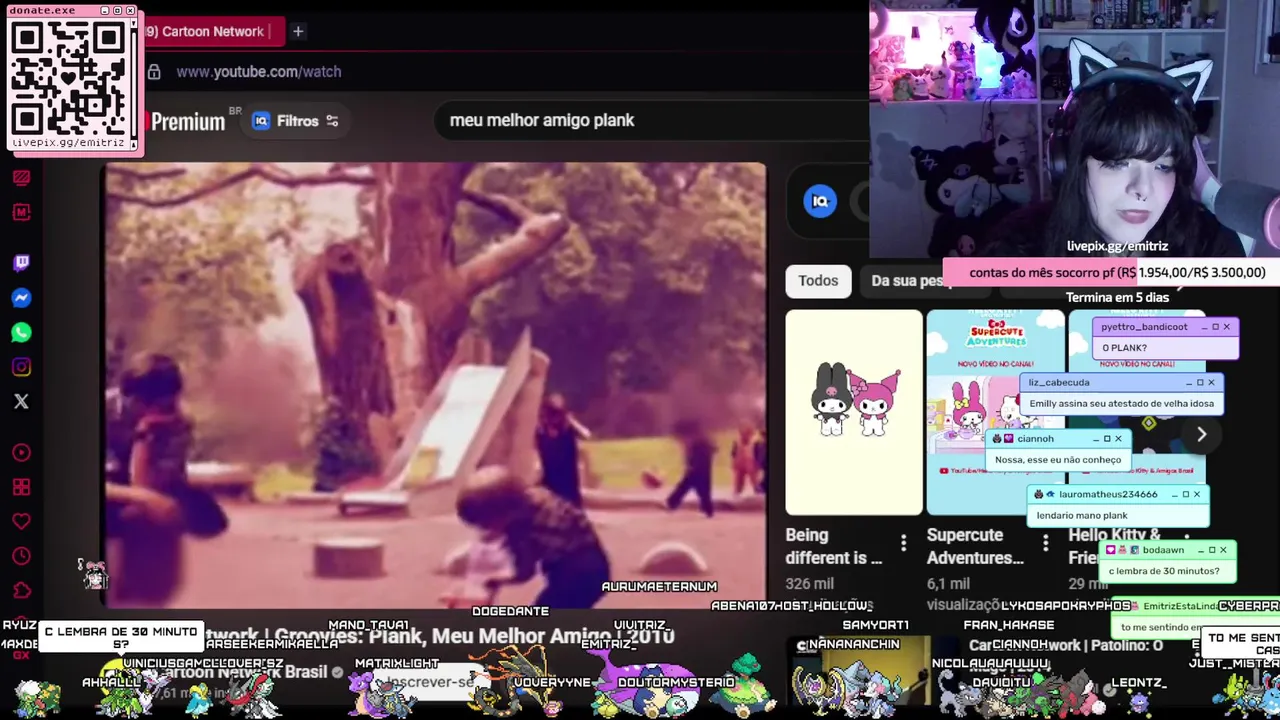Click the donate.exe QR code
This screenshot has width=1280, height=720.
69,78
